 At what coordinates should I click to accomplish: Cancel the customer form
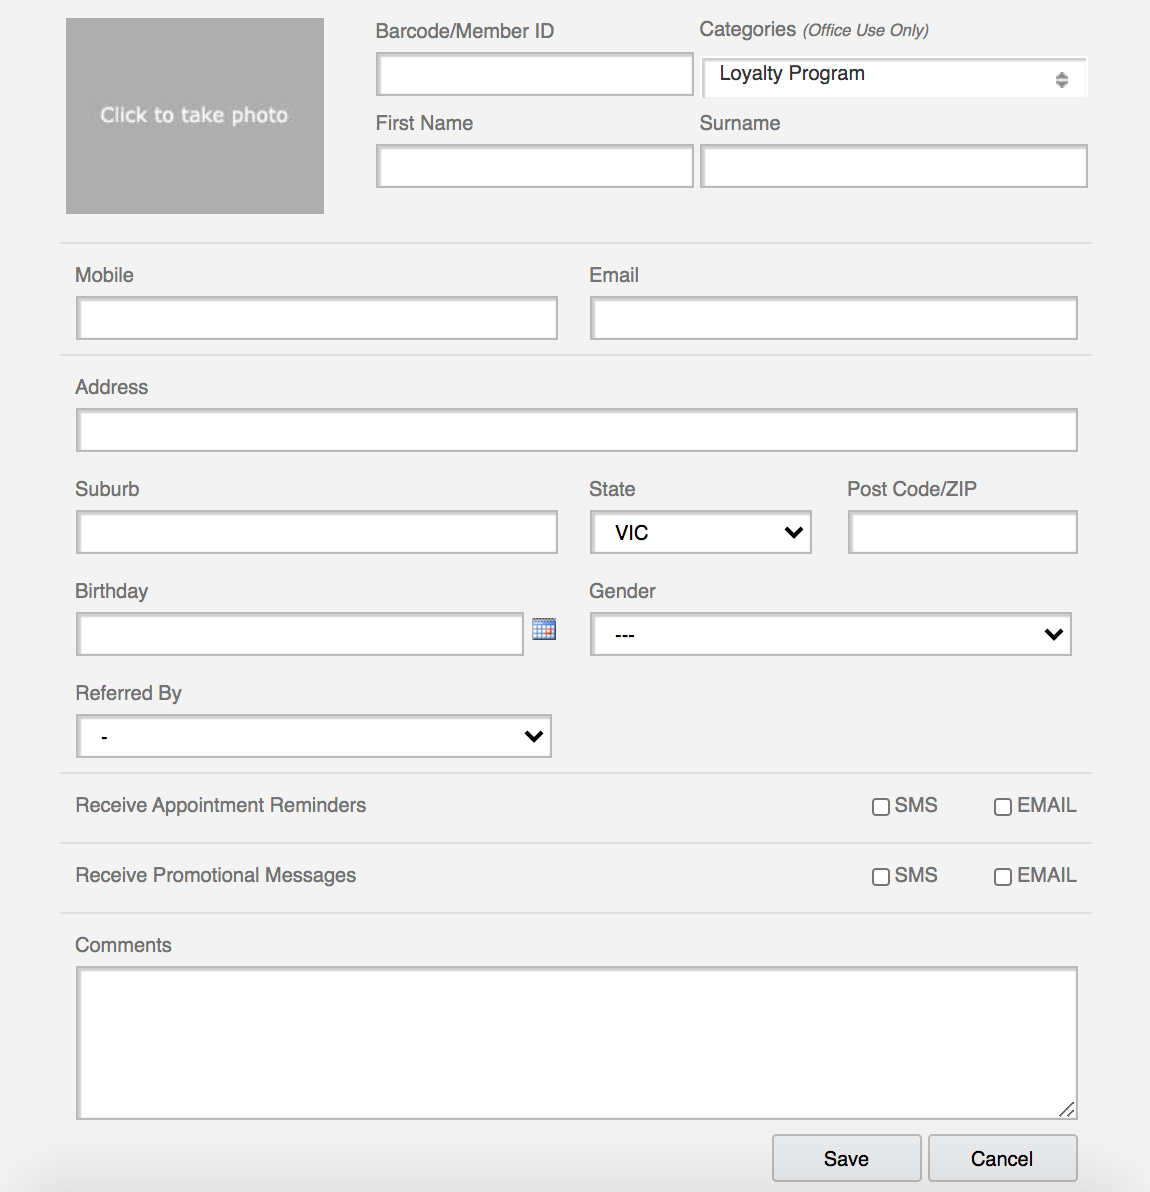click(1003, 1159)
